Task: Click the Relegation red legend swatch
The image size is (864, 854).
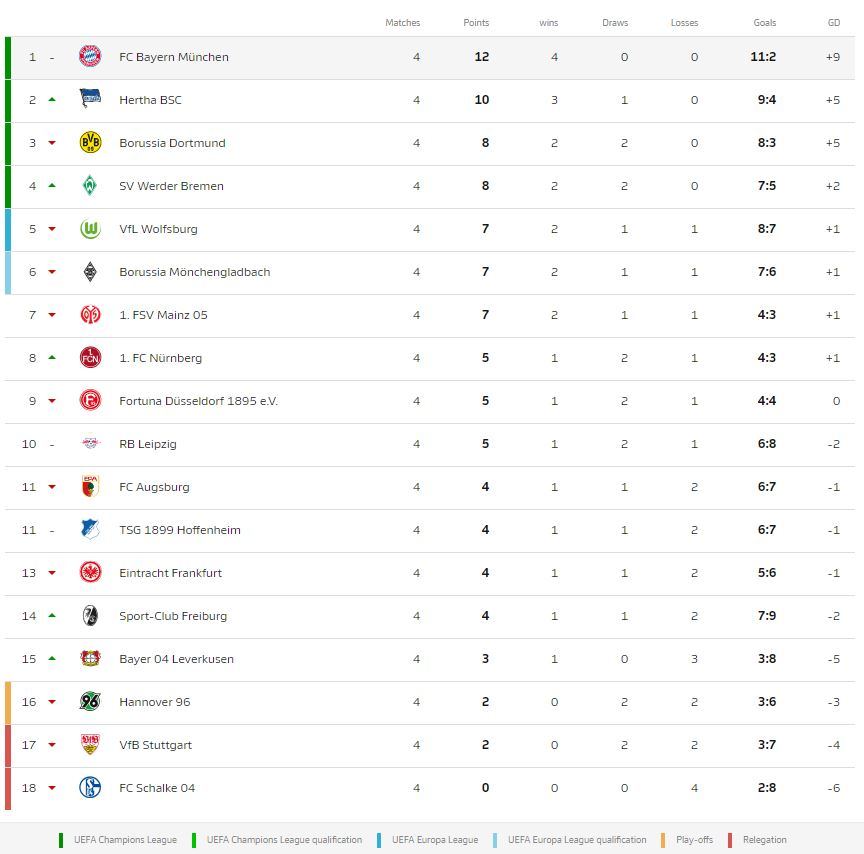Action: [731, 840]
